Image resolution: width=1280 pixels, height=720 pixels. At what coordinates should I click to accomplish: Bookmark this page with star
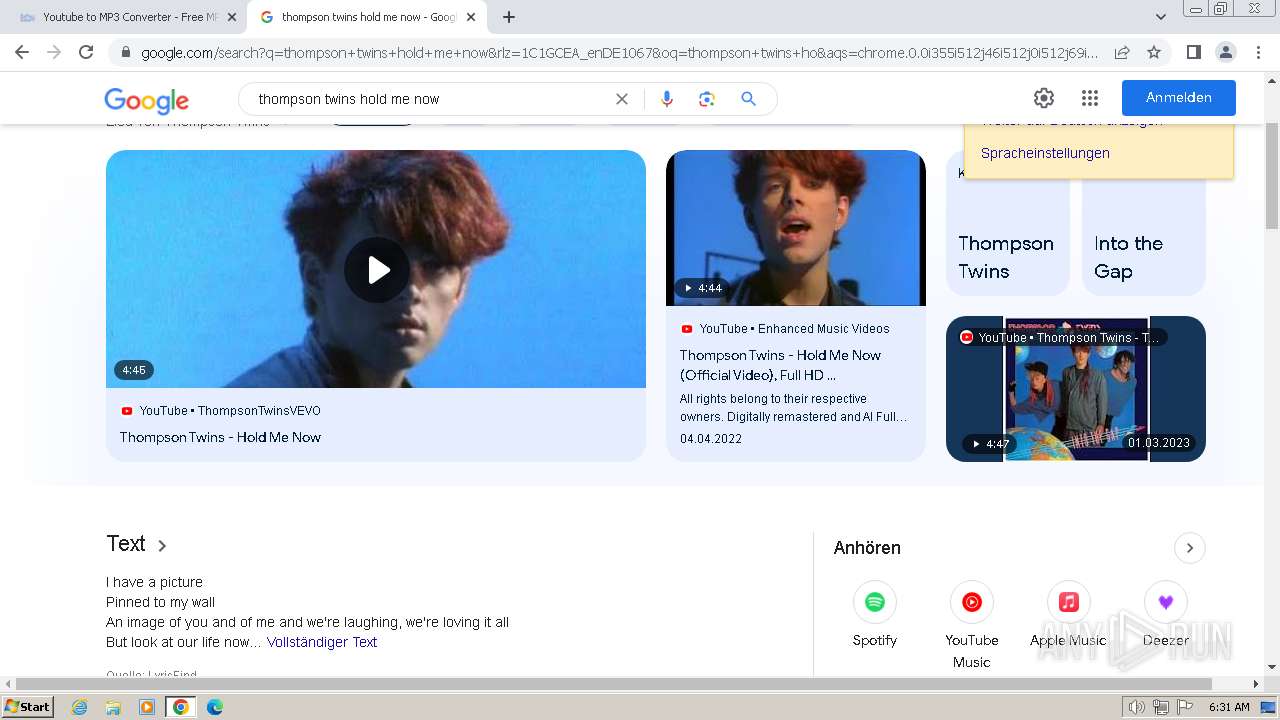(1154, 52)
